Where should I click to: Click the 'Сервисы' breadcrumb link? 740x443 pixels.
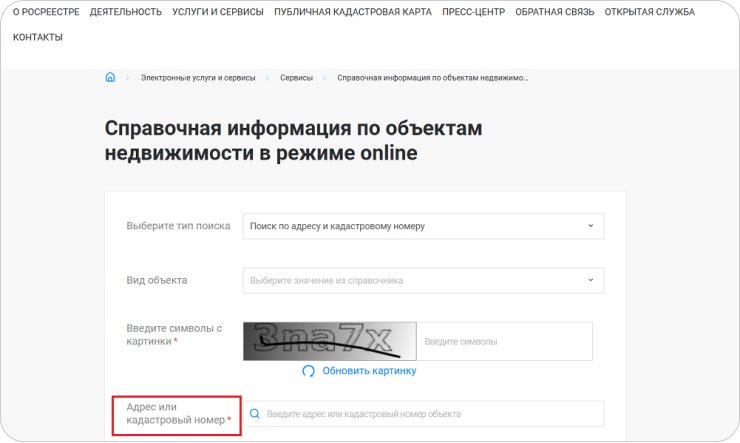tap(296, 77)
